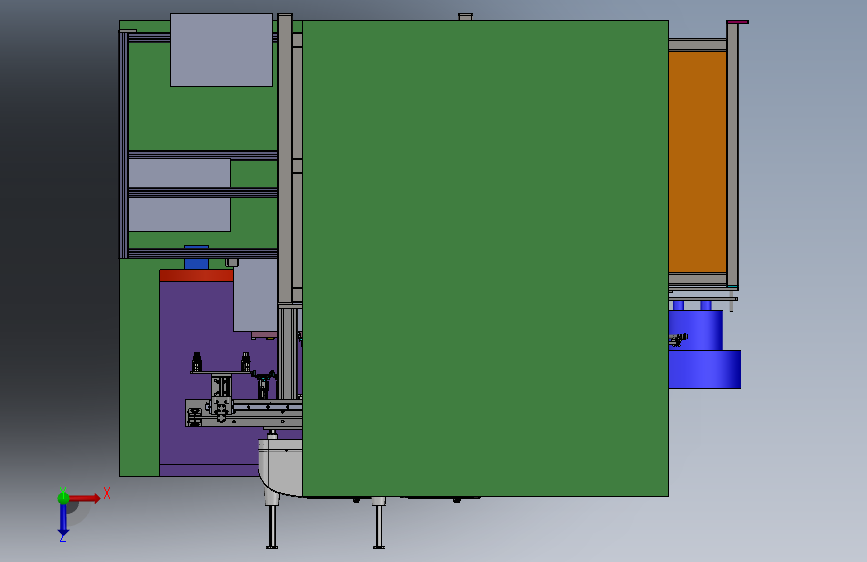Select the wide blue cylindrical base at right
The height and width of the screenshot is (562, 867).
pos(704,369)
